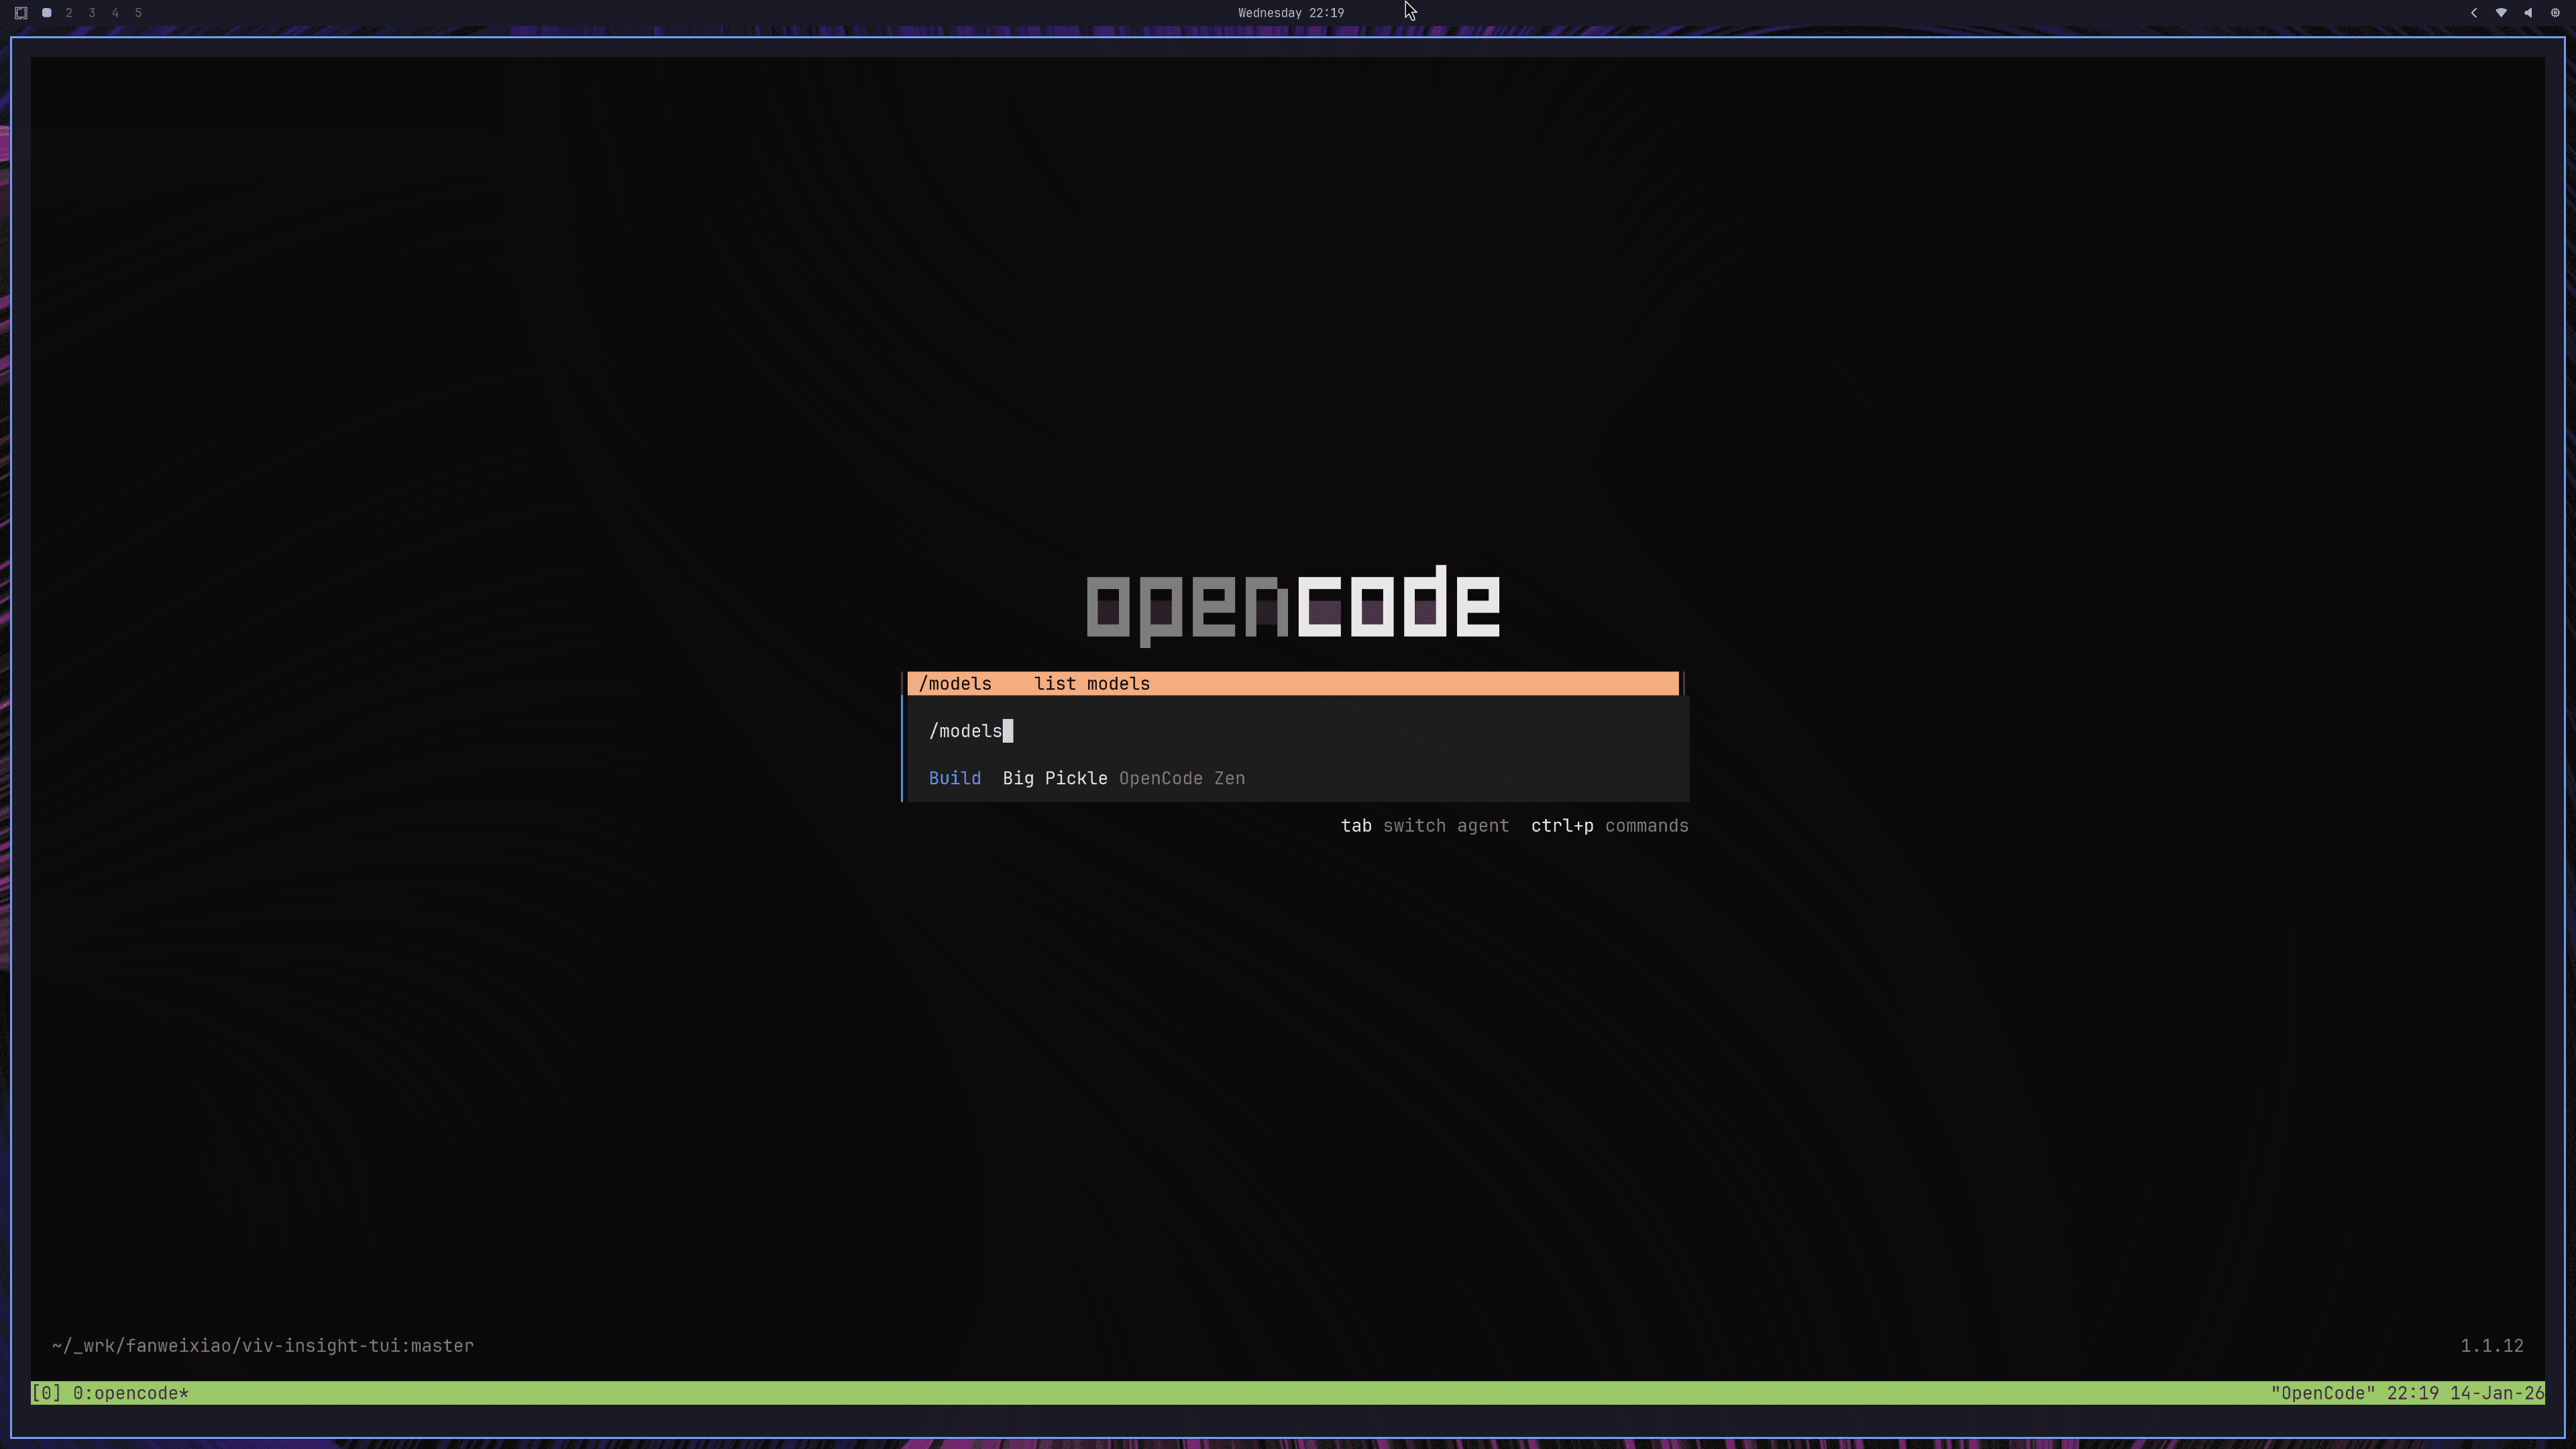Select the active workspace 1 indicator

click(46, 13)
